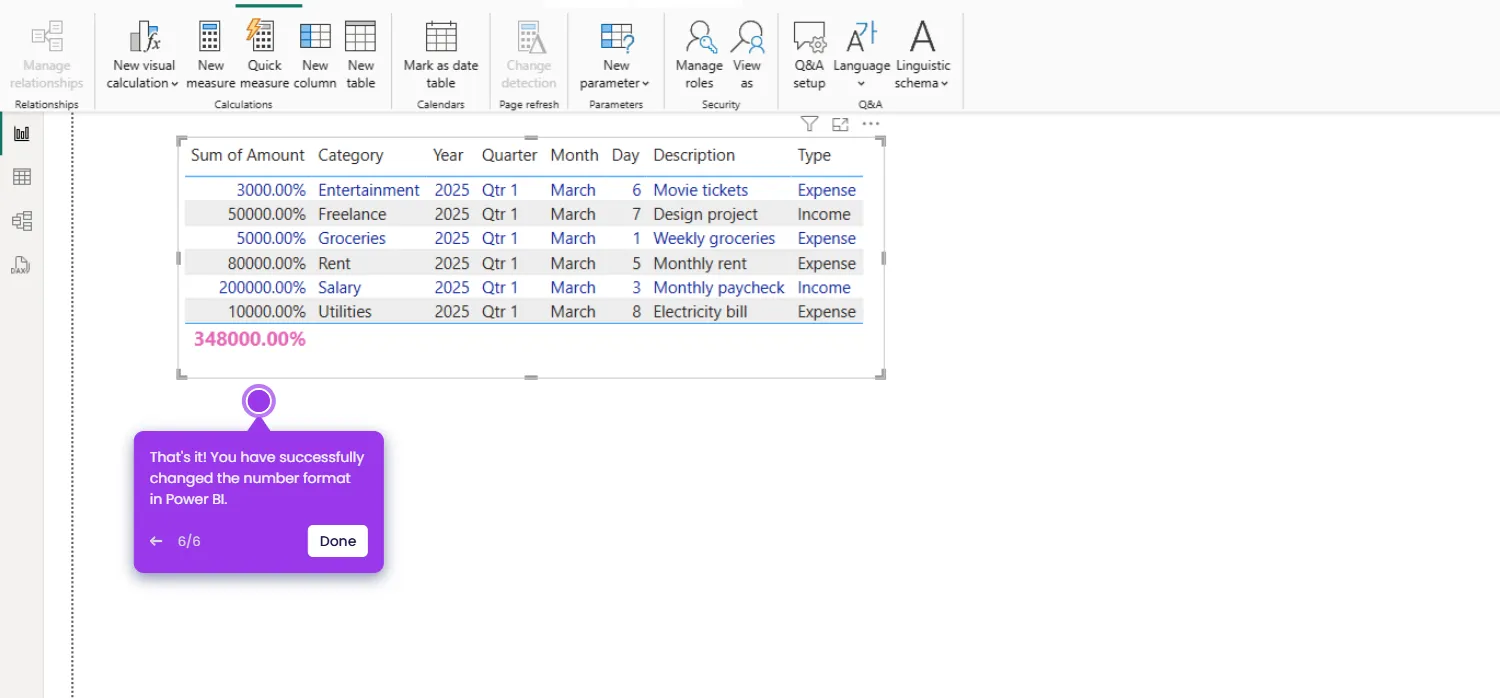Open More options on the visual
Viewport: 1500px width, 698px height.
[x=871, y=124]
